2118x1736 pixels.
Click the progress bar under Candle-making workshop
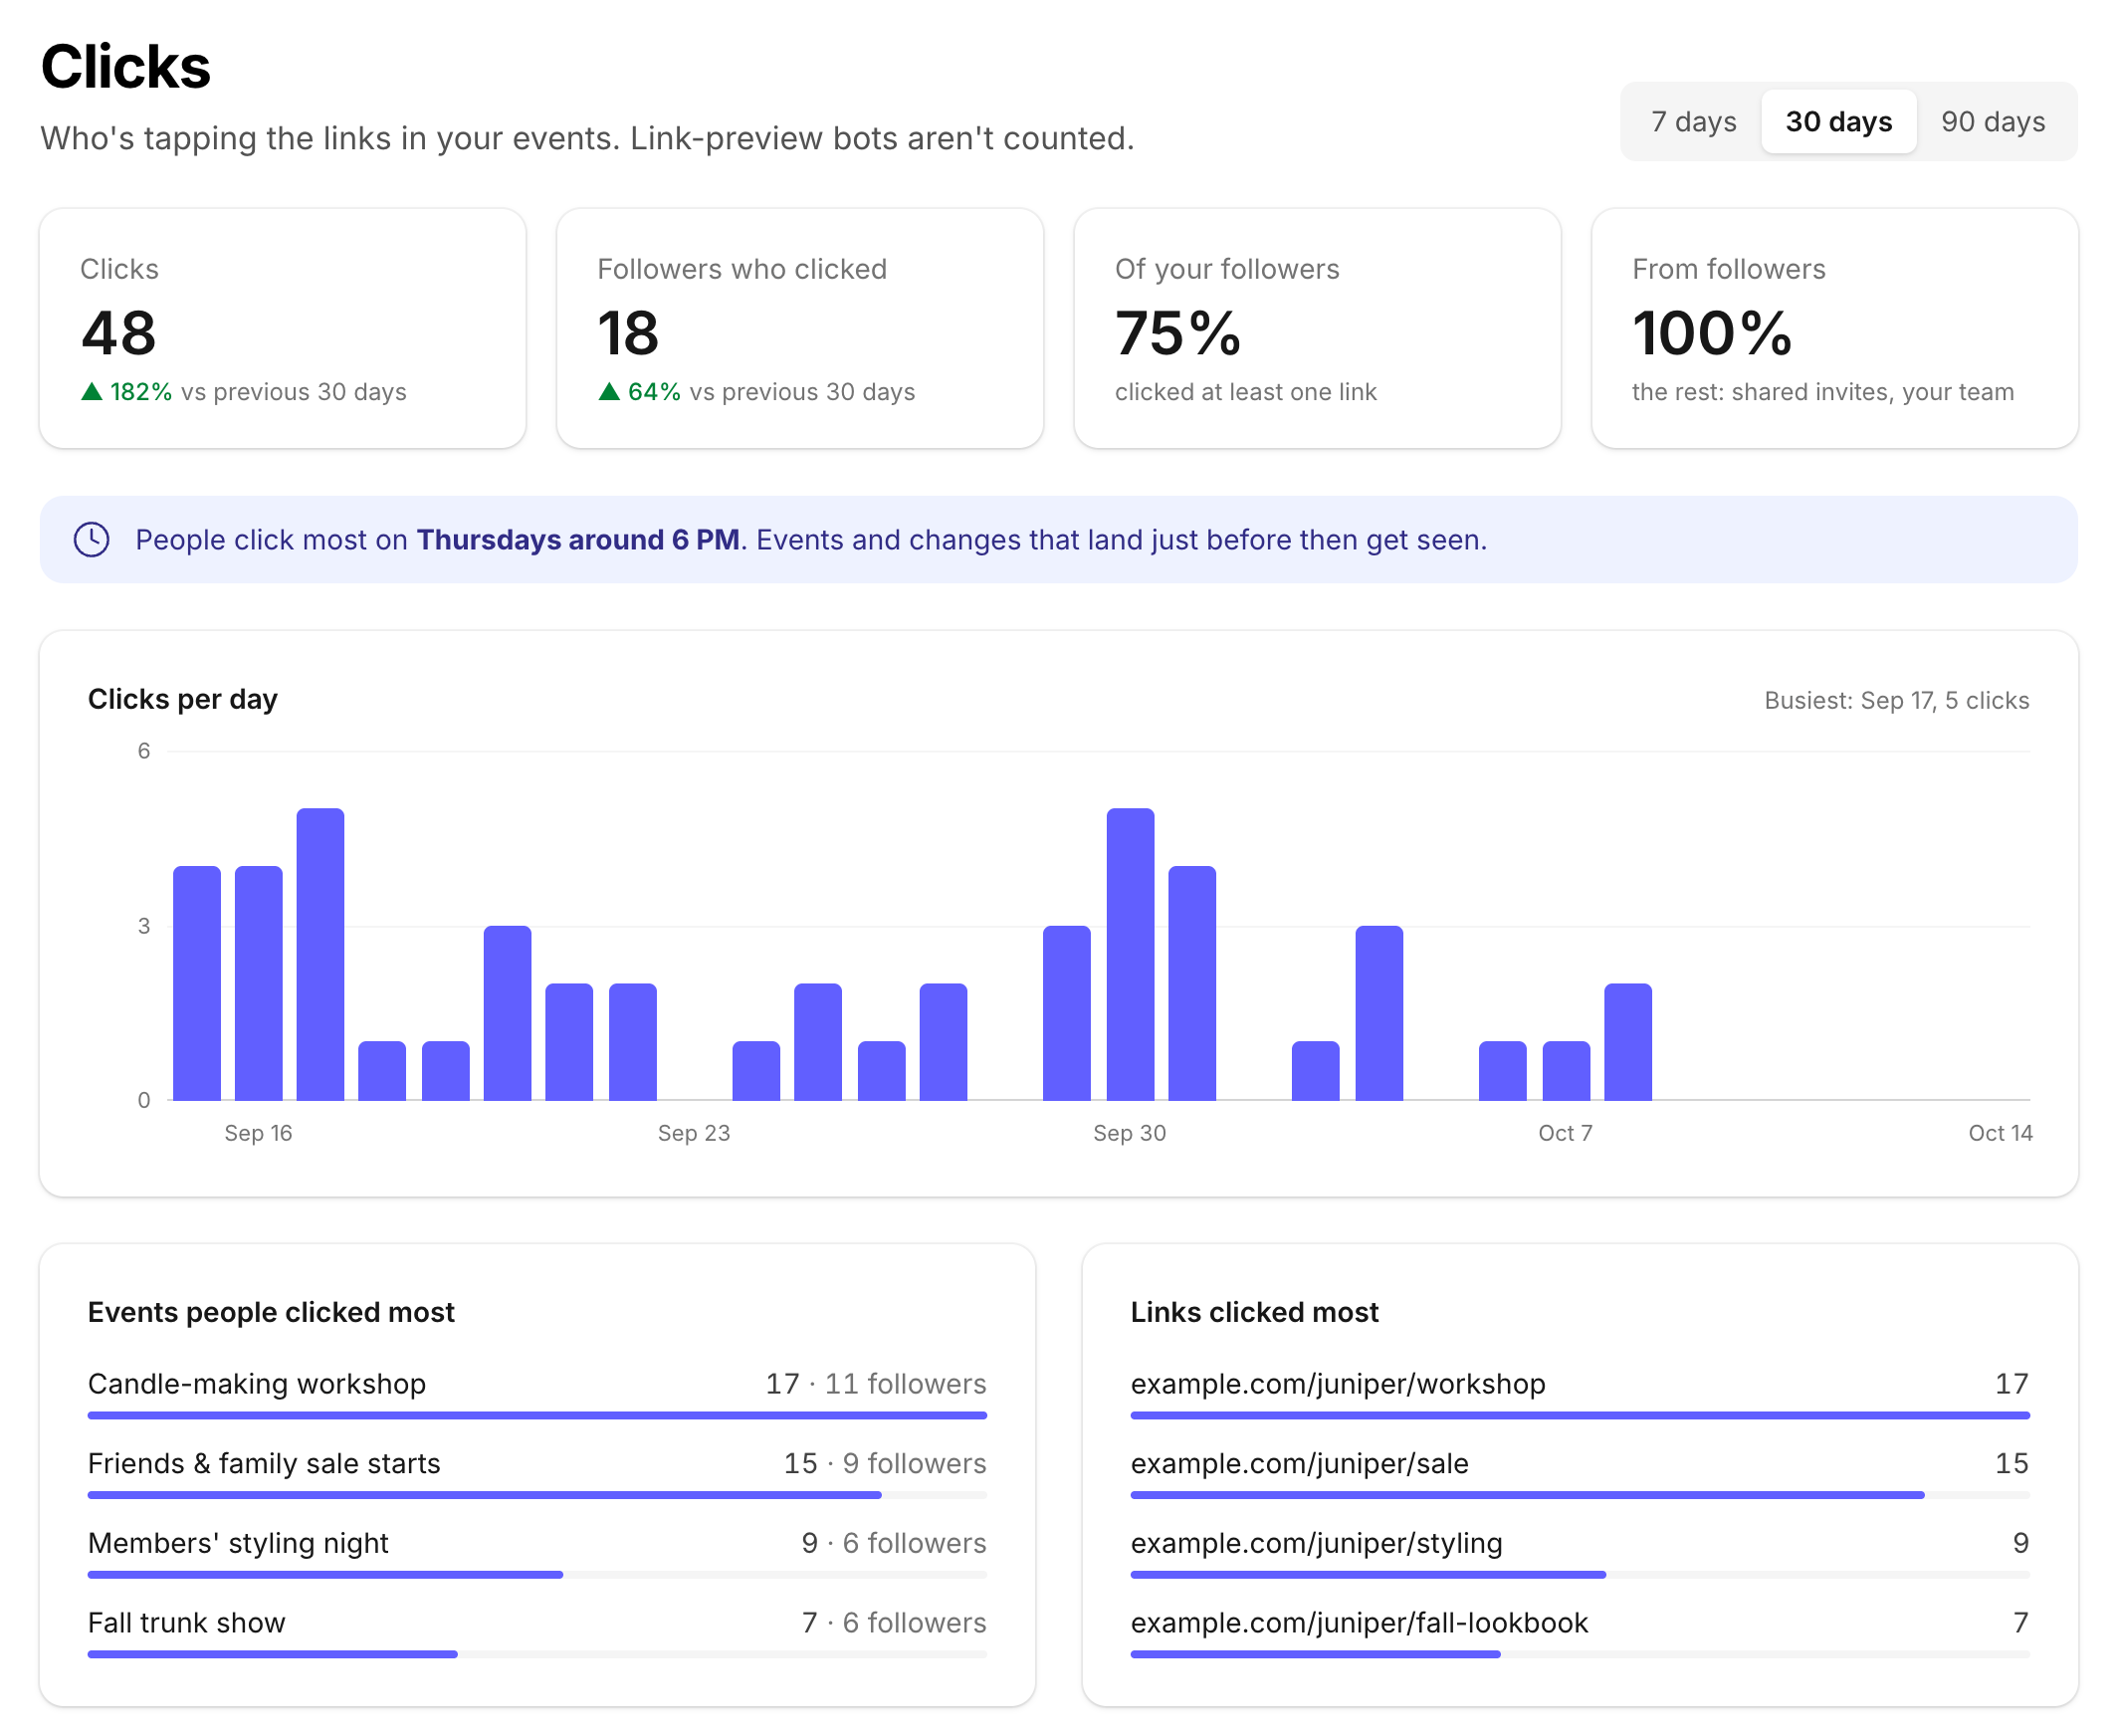[537, 1416]
